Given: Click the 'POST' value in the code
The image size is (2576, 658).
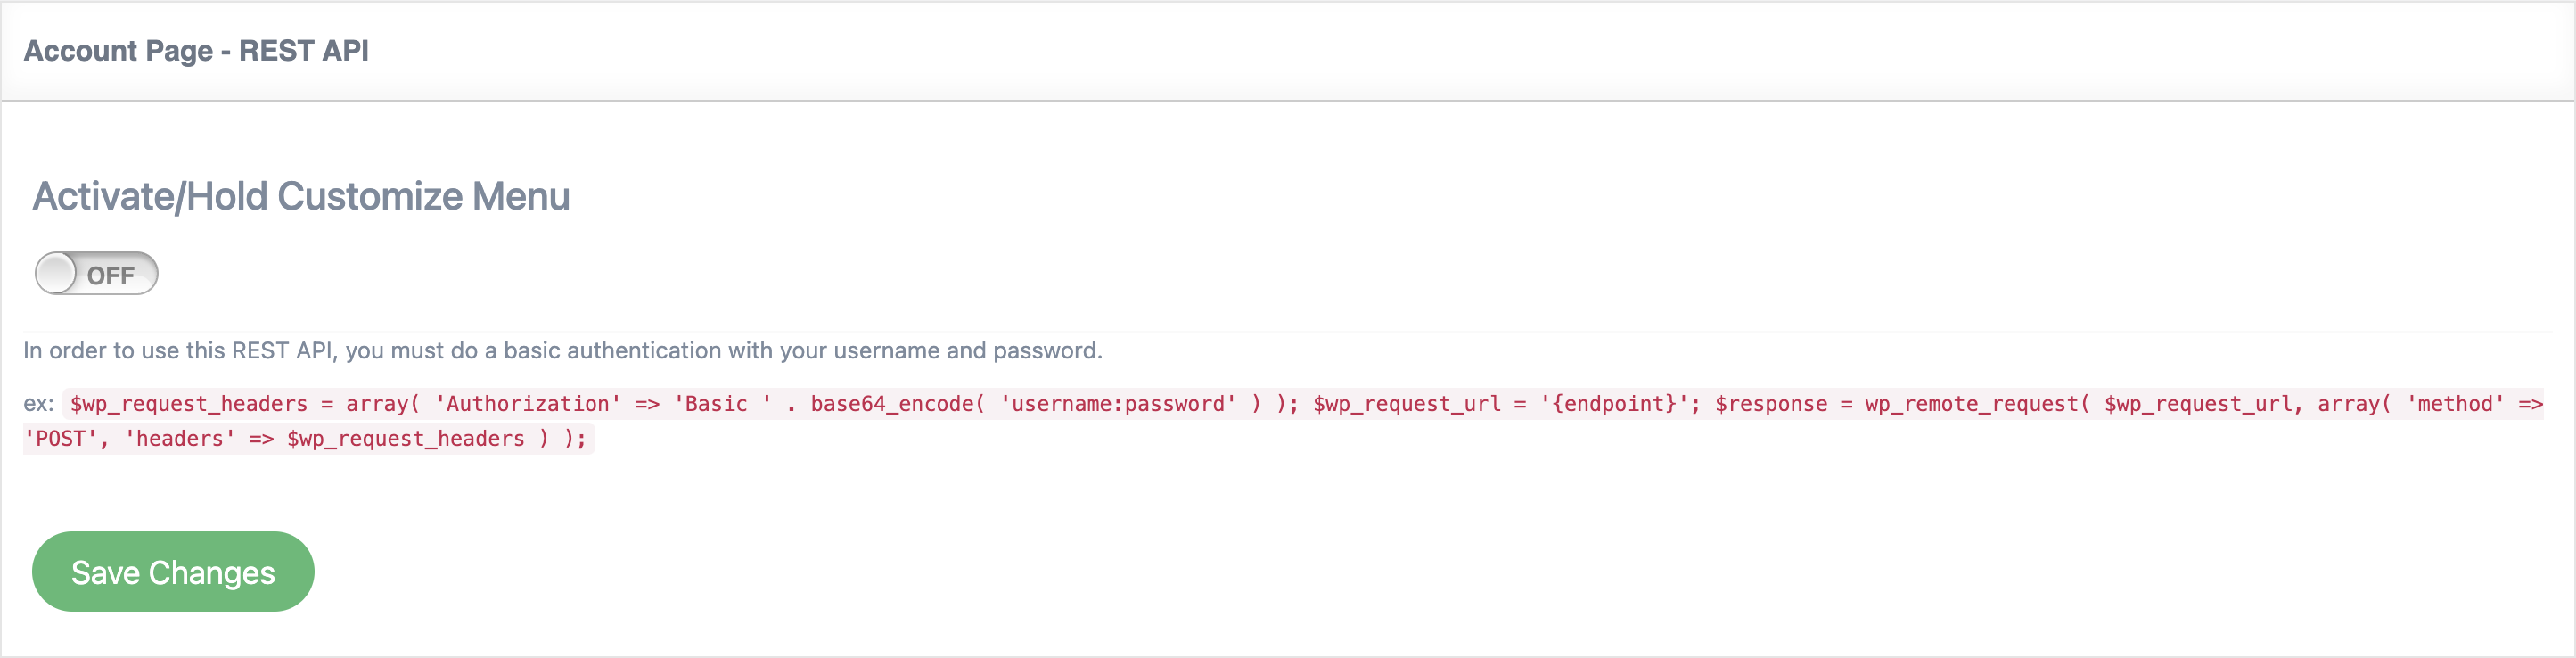Looking at the screenshot, I should click(60, 439).
